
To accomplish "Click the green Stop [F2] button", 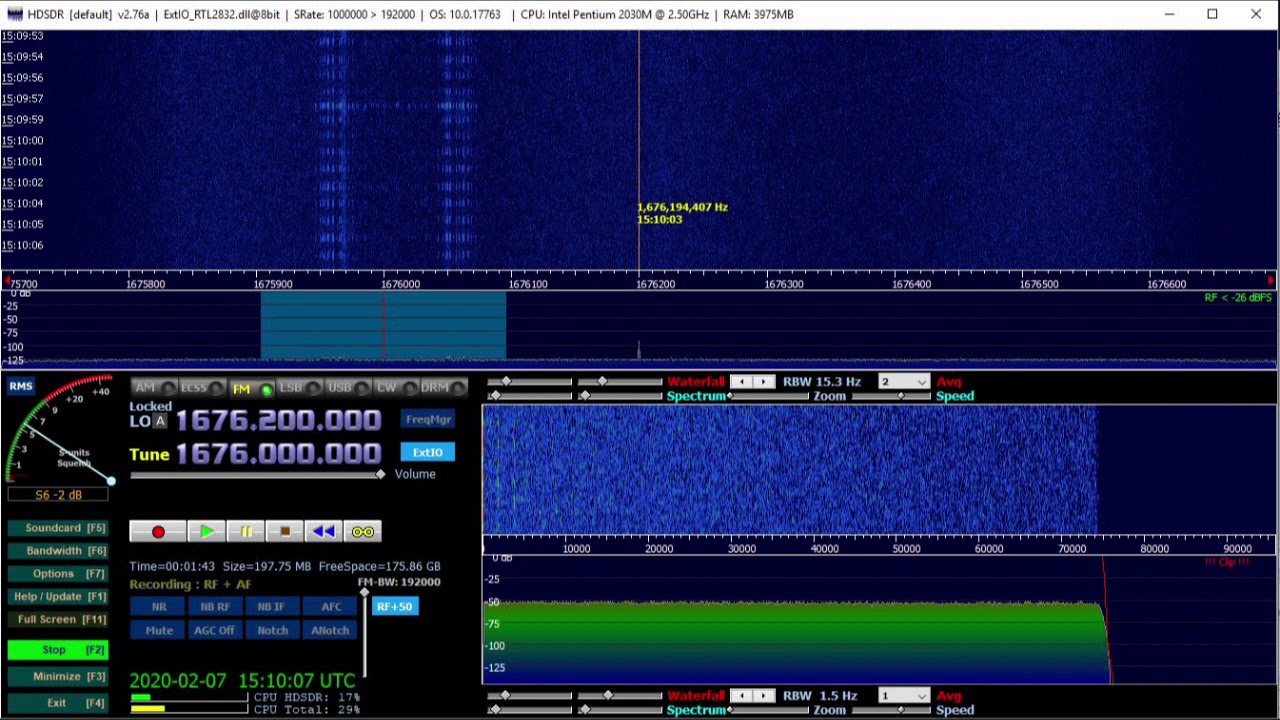I will tap(58, 650).
